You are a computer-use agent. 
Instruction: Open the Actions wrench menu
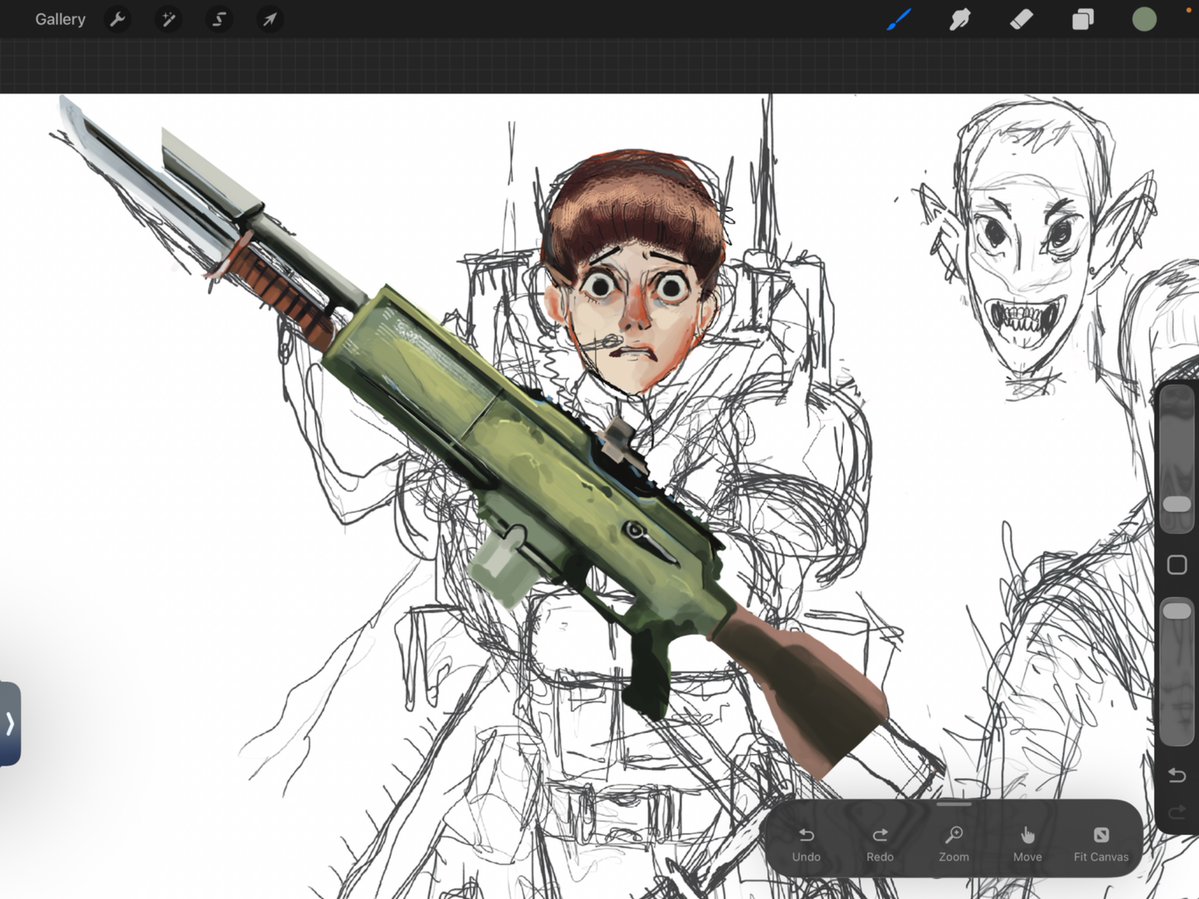tap(117, 19)
